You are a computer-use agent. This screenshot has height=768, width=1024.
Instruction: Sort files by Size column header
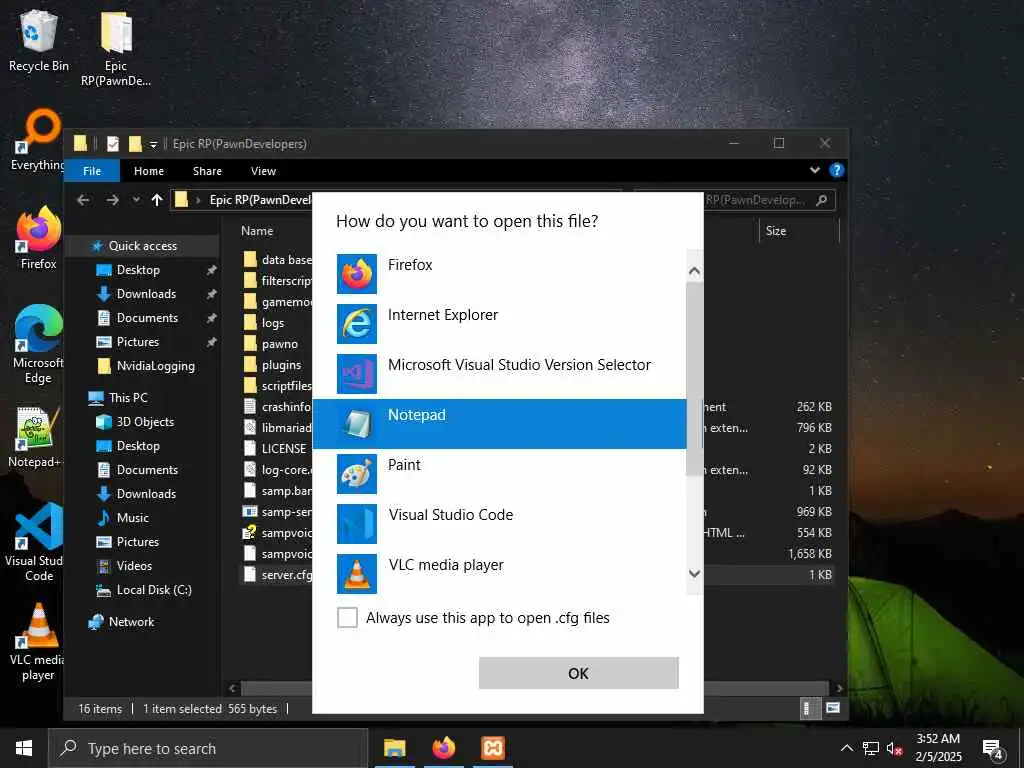(x=776, y=231)
